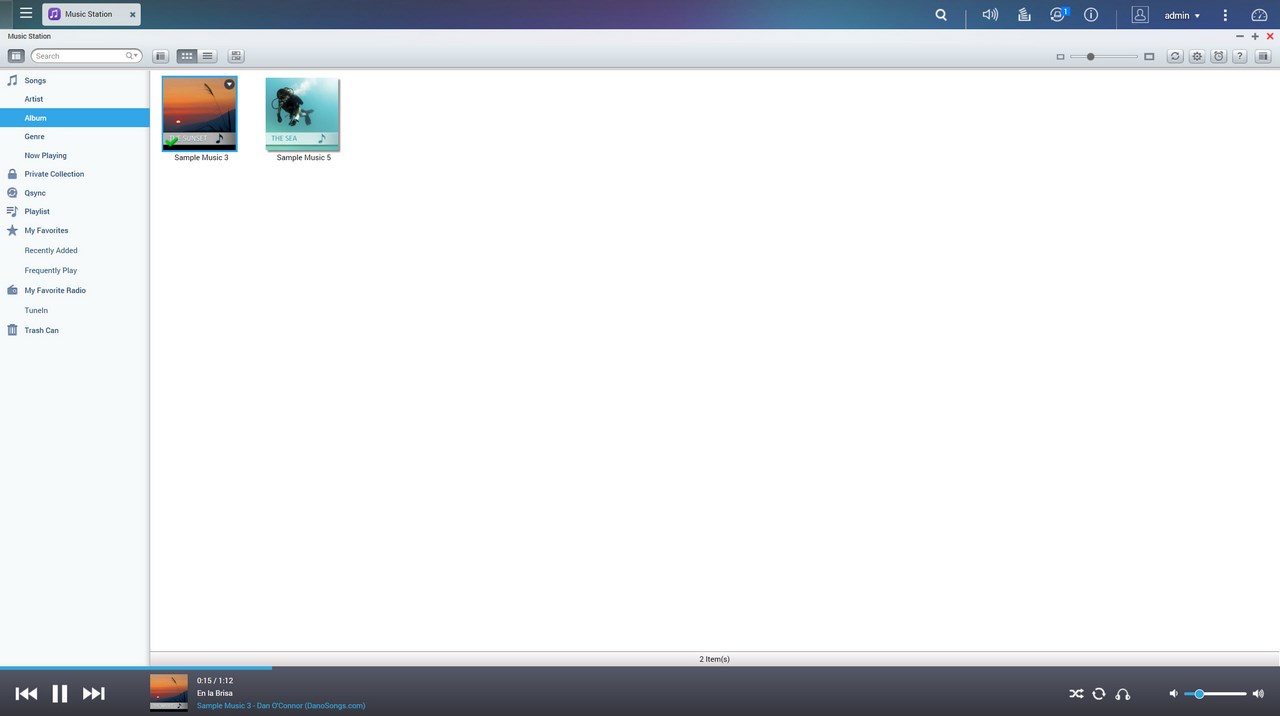Viewport: 1280px width, 716px height.
Task: Open external devices icon with notification badge
Action: pos(1058,15)
